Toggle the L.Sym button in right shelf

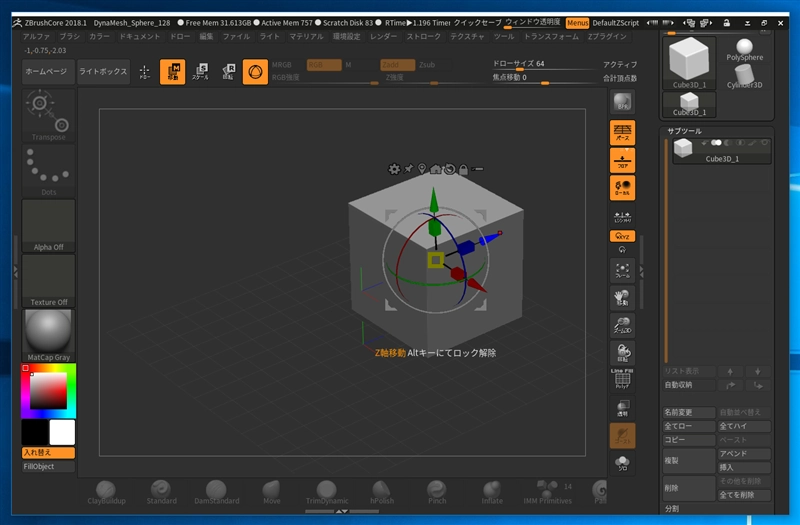coord(622,217)
